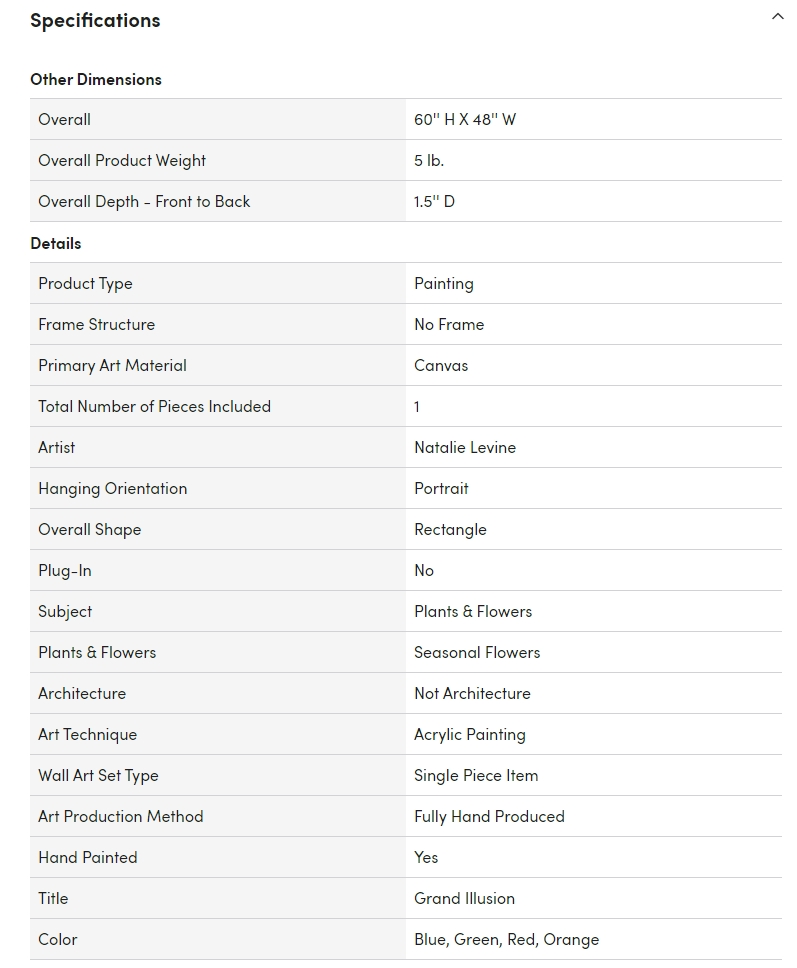Click the Overall Shape Rectangle value
Screen dimensions: 797x968
point(450,530)
